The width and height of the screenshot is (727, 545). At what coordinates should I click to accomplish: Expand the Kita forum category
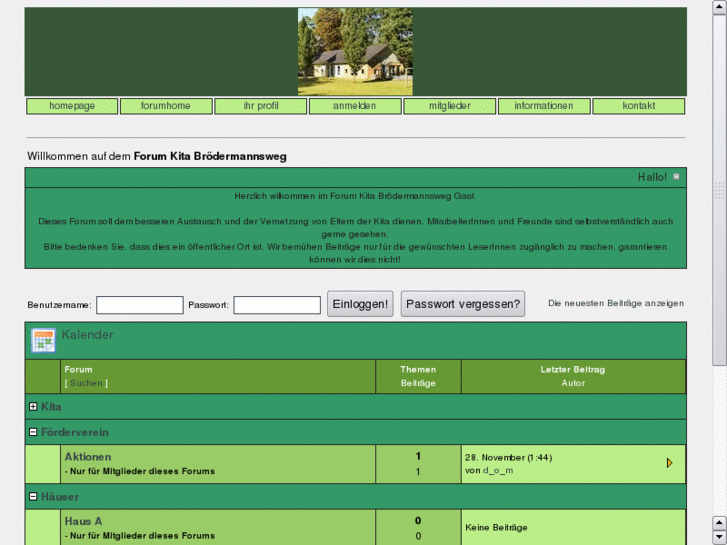(34, 407)
